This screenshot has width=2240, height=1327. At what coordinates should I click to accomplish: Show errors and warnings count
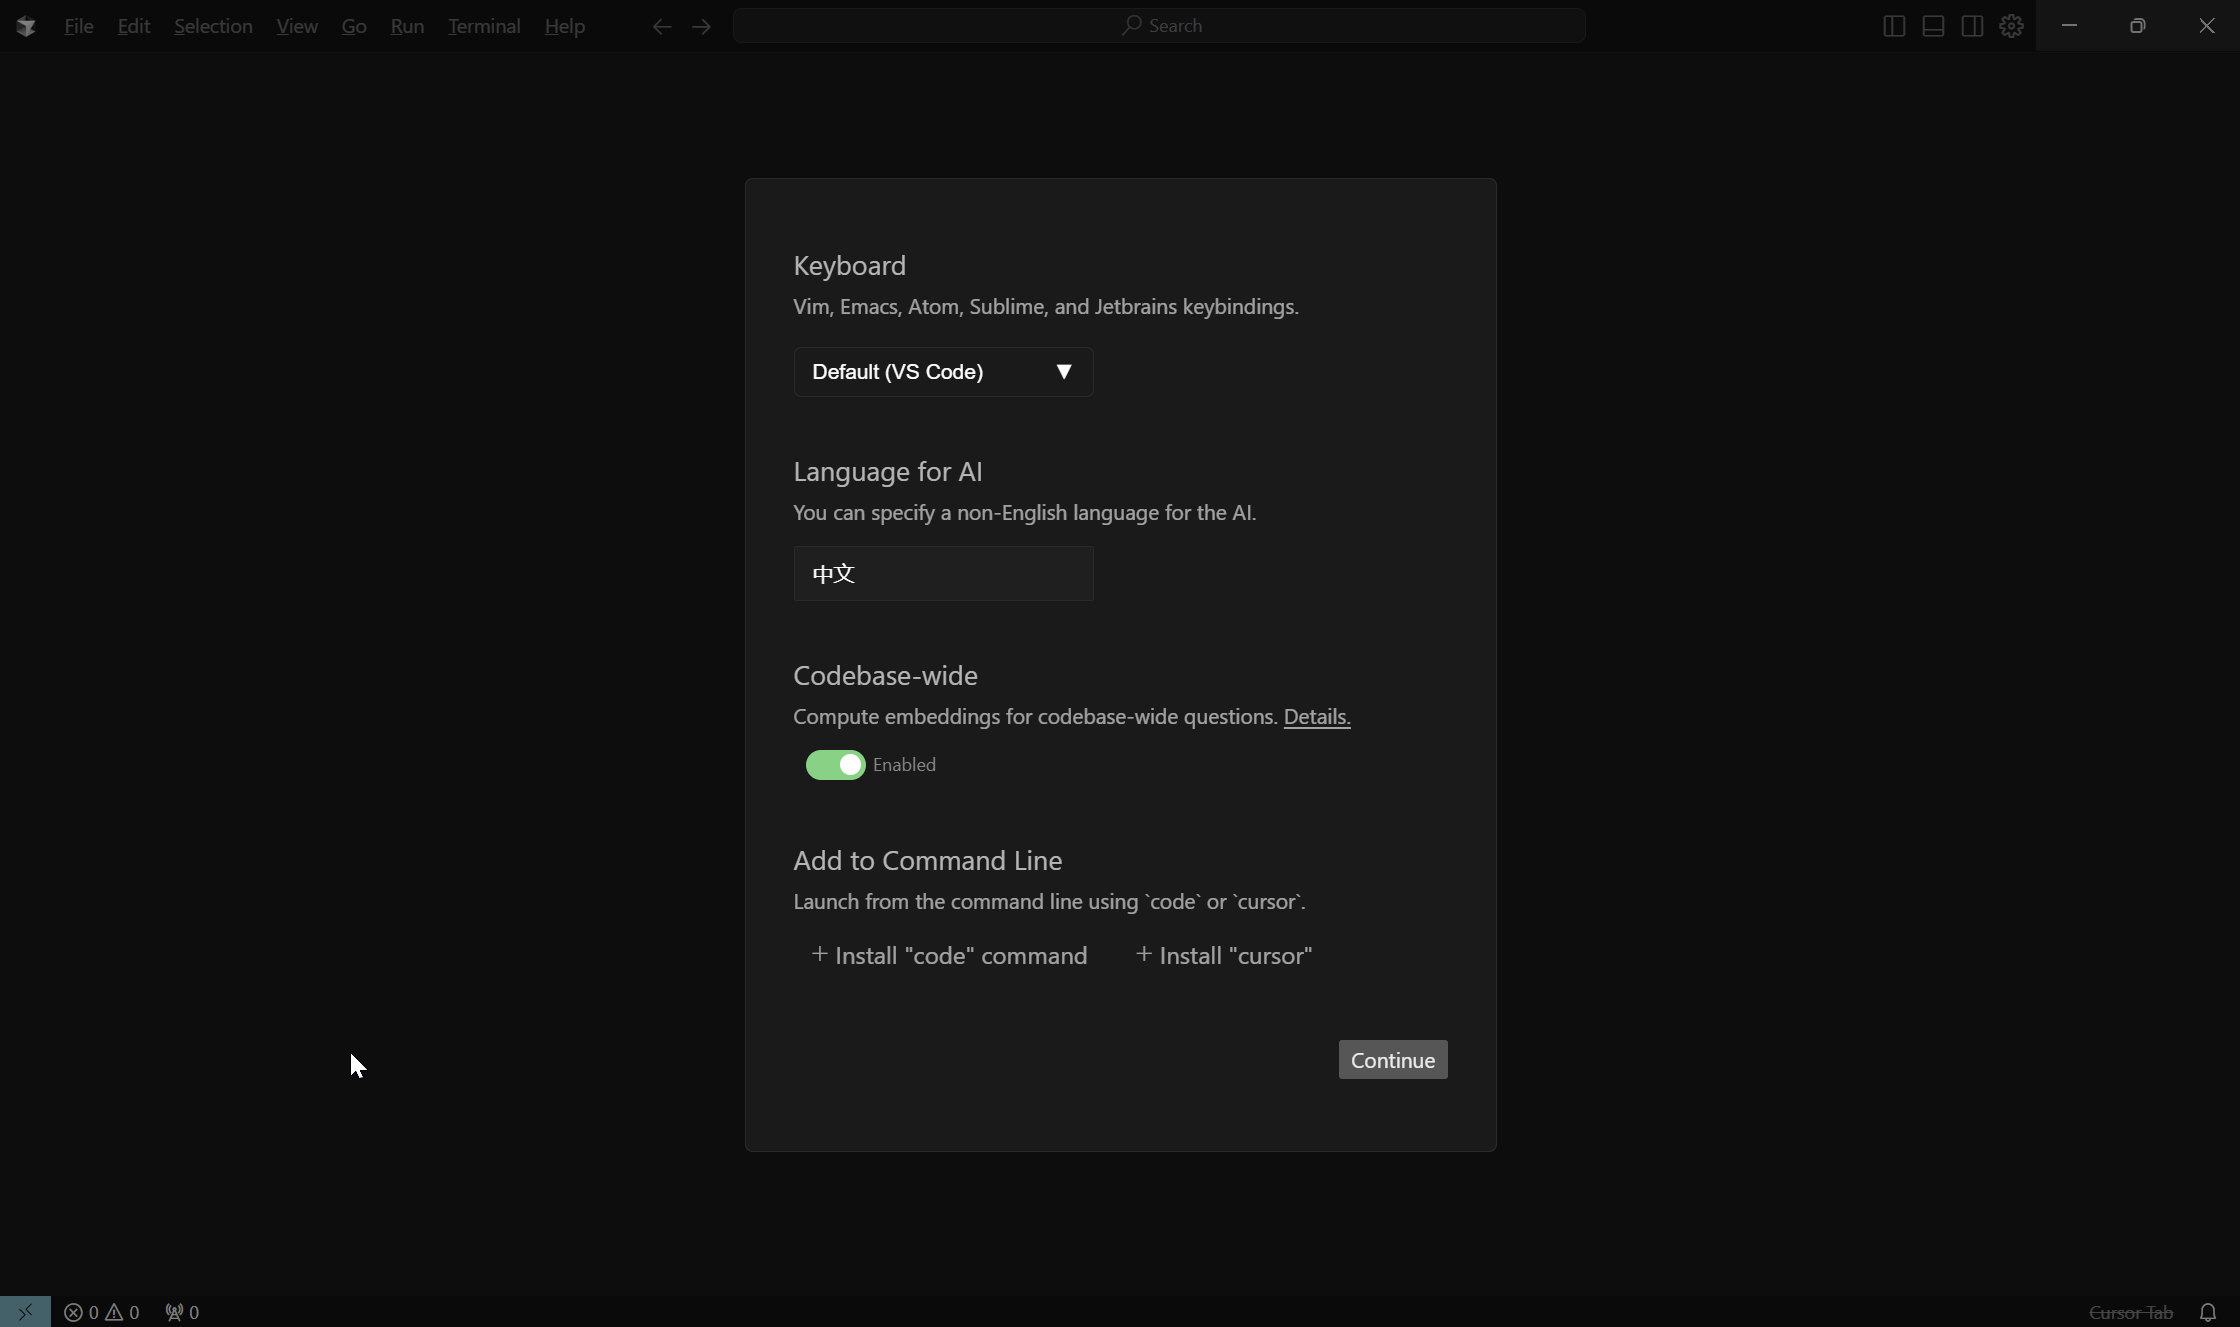coord(102,1312)
